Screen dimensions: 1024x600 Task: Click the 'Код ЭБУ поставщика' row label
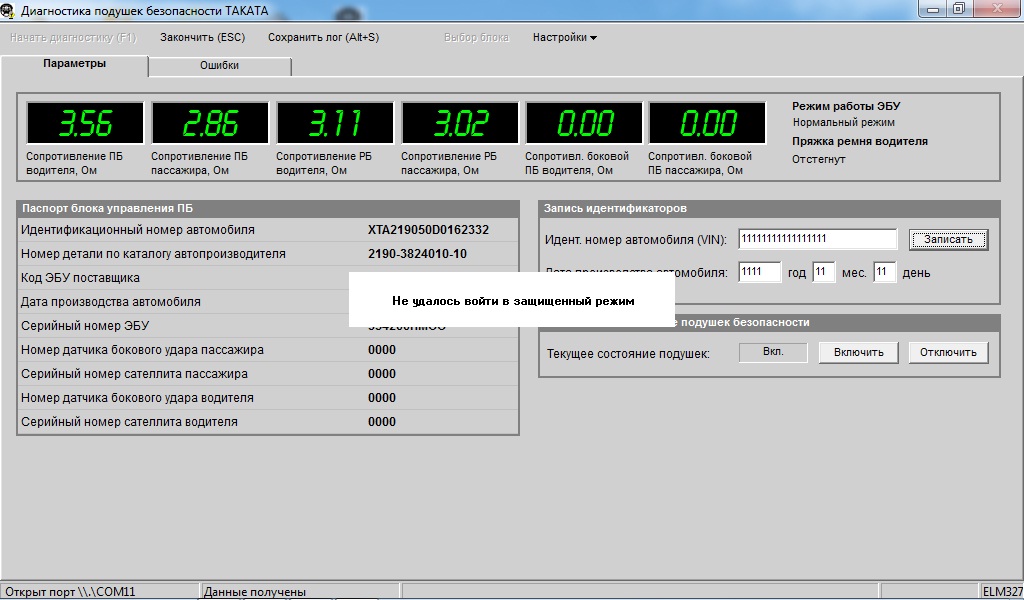click(80, 277)
